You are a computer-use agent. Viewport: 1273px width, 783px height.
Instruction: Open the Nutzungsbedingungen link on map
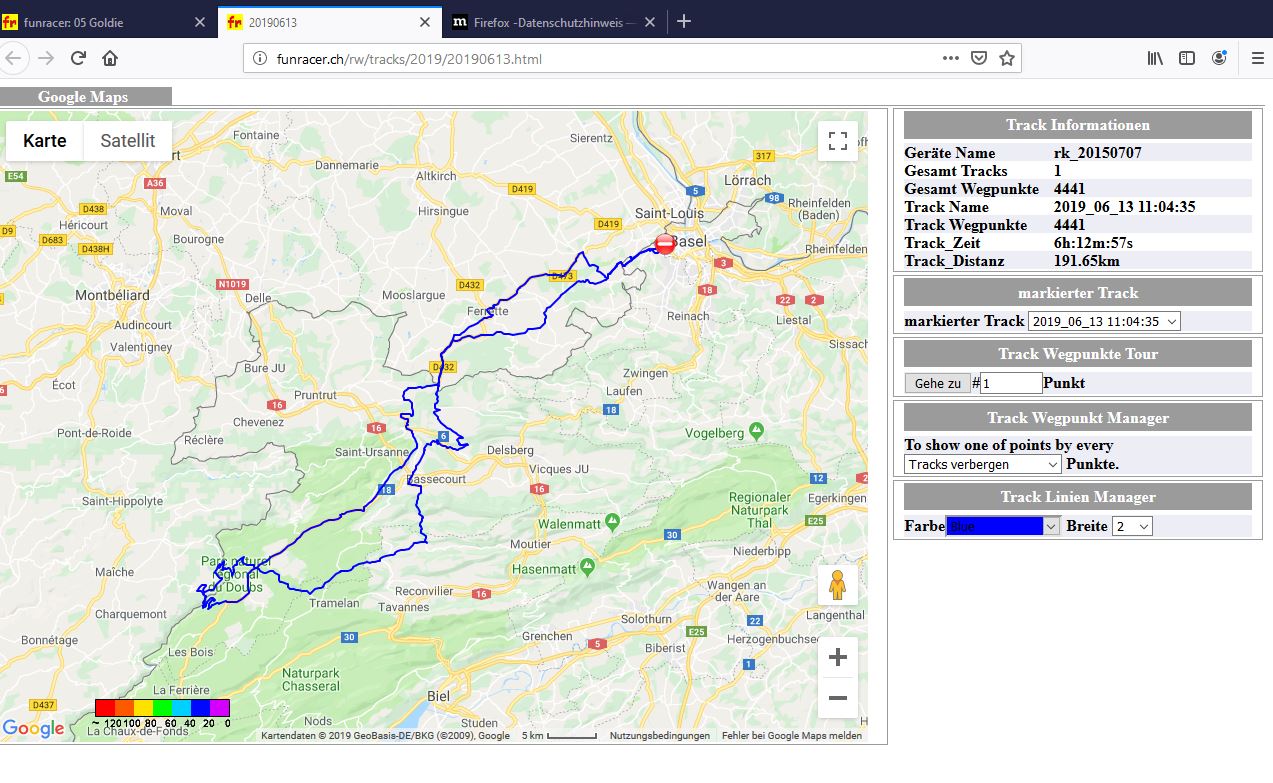(x=660, y=736)
